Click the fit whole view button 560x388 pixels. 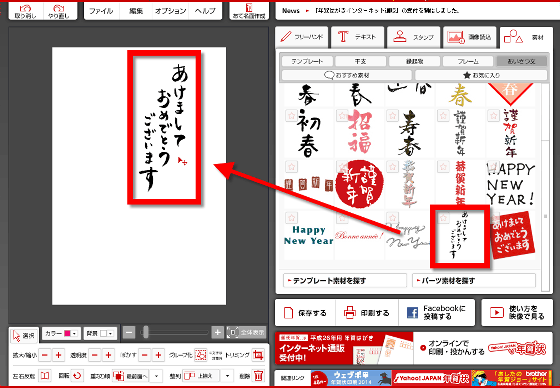(246, 333)
